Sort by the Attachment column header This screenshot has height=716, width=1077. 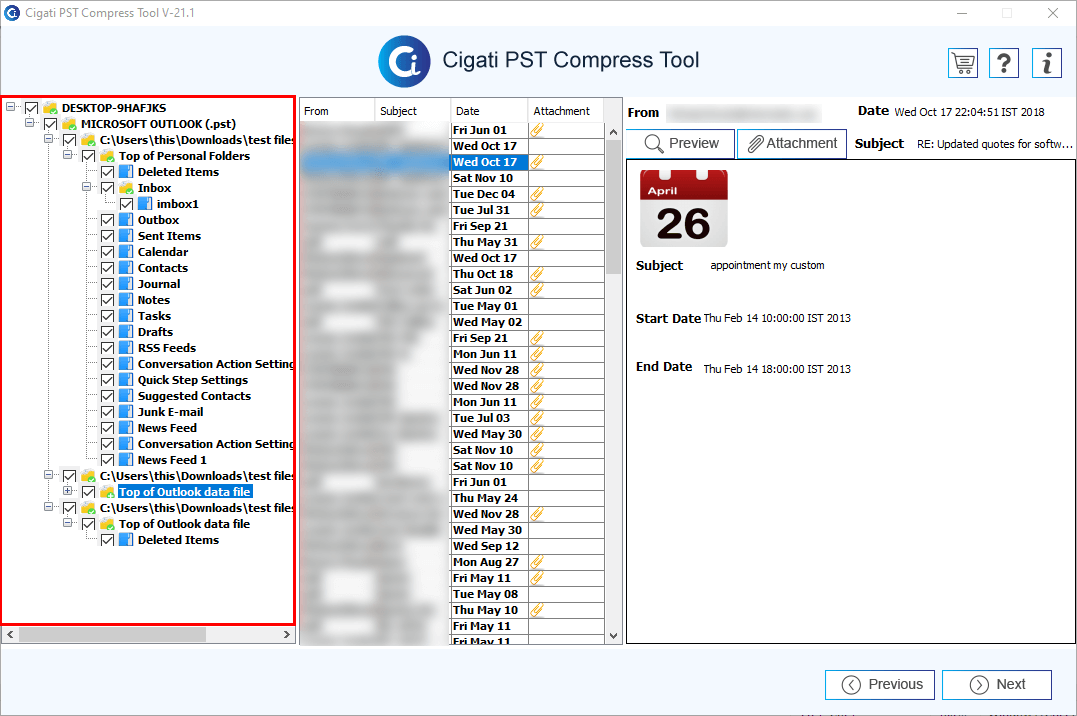(x=565, y=111)
